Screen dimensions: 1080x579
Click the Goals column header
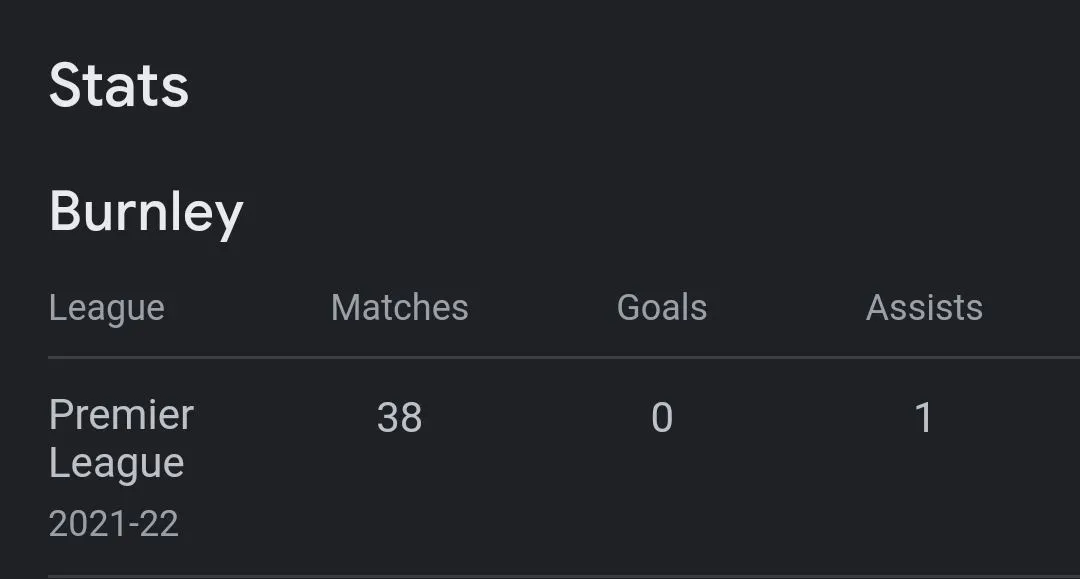[x=662, y=308]
